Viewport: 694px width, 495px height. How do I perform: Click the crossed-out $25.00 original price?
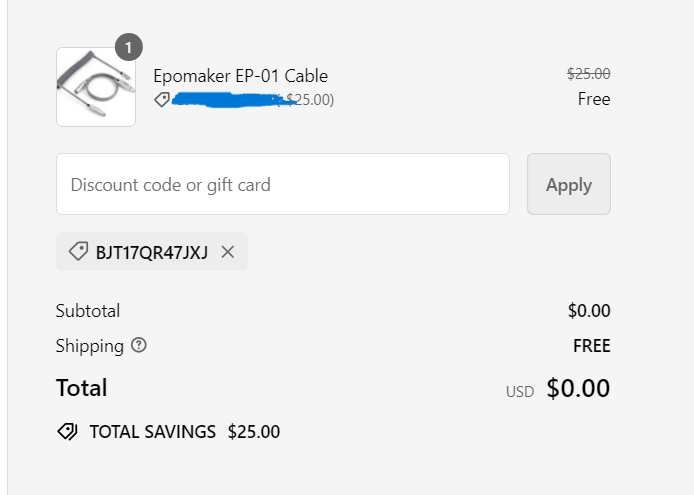coord(588,73)
